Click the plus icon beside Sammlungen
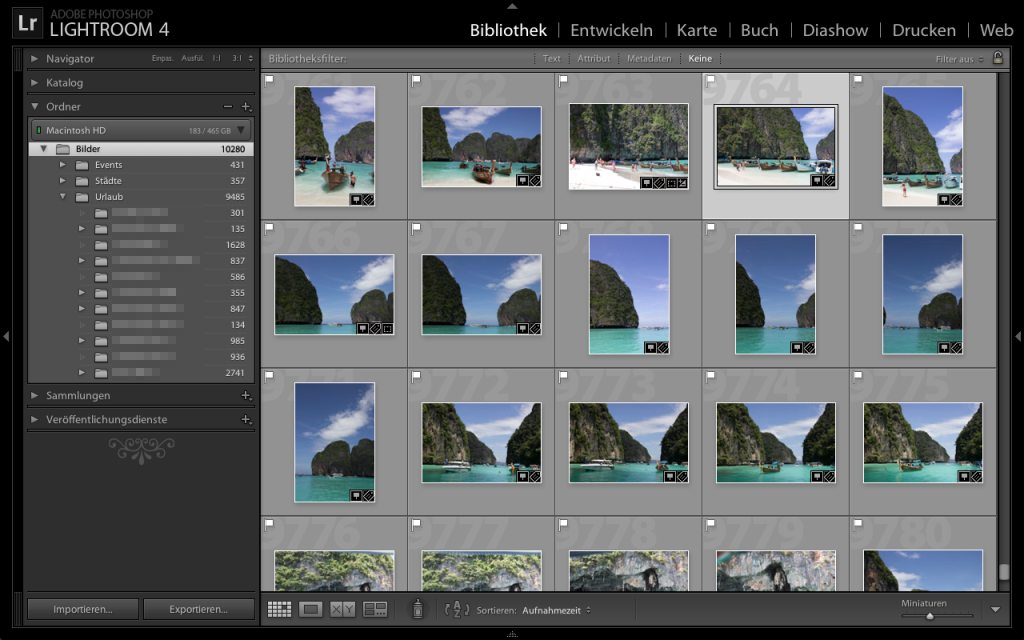 point(247,395)
